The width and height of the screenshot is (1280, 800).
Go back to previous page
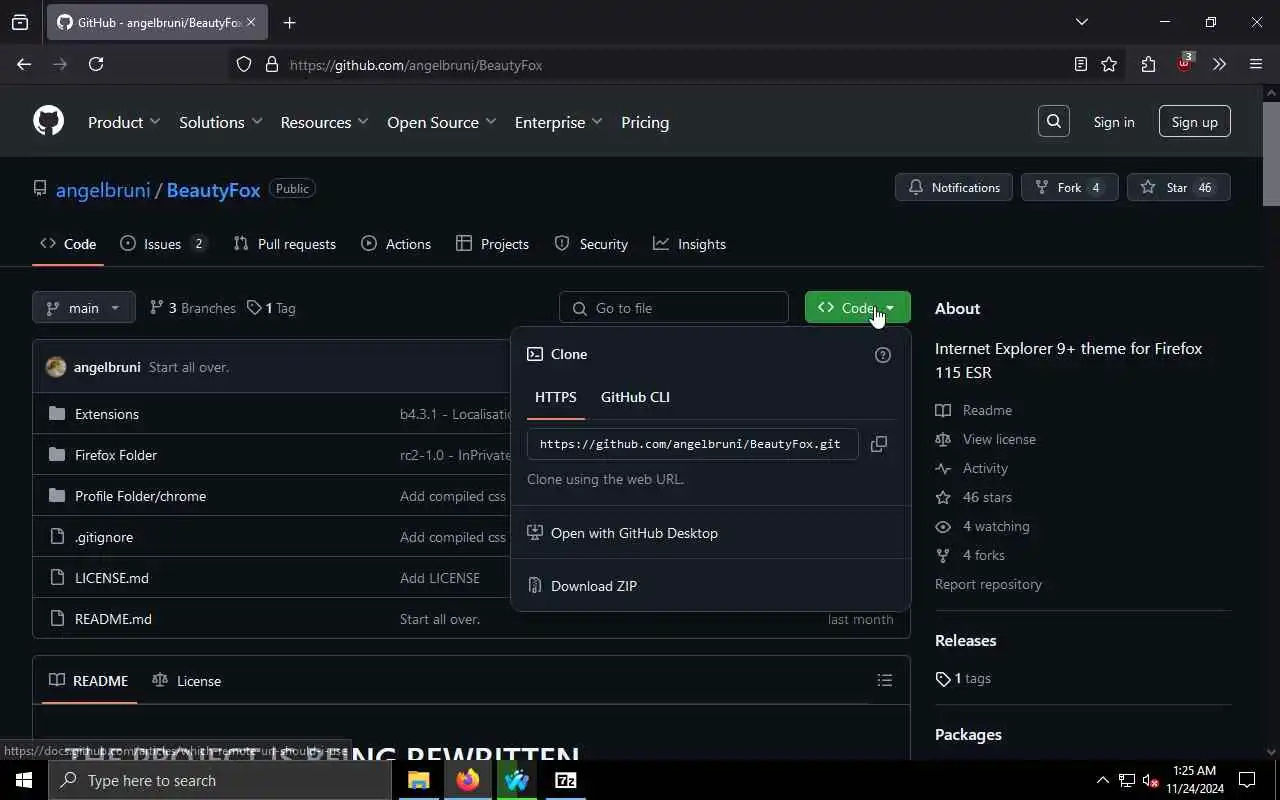24,64
